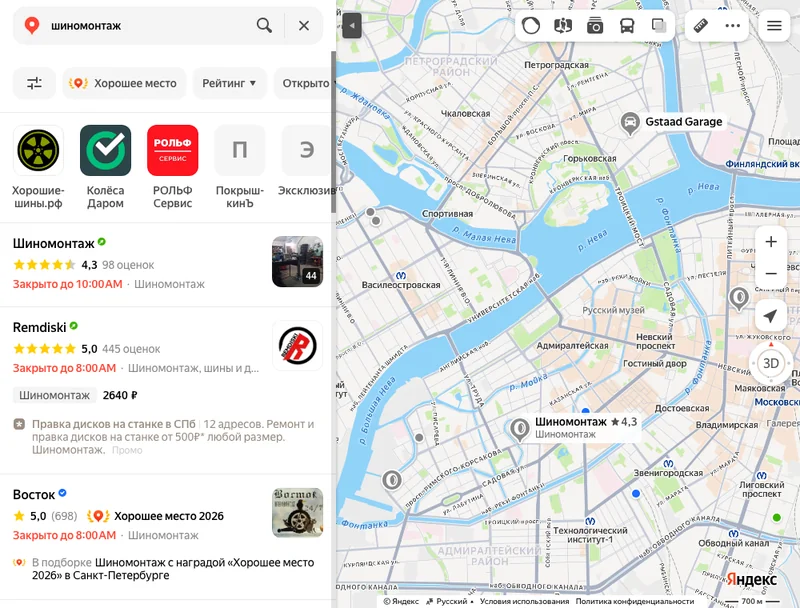Open Шиномонтаж photo thumbnail with 44

297,262
